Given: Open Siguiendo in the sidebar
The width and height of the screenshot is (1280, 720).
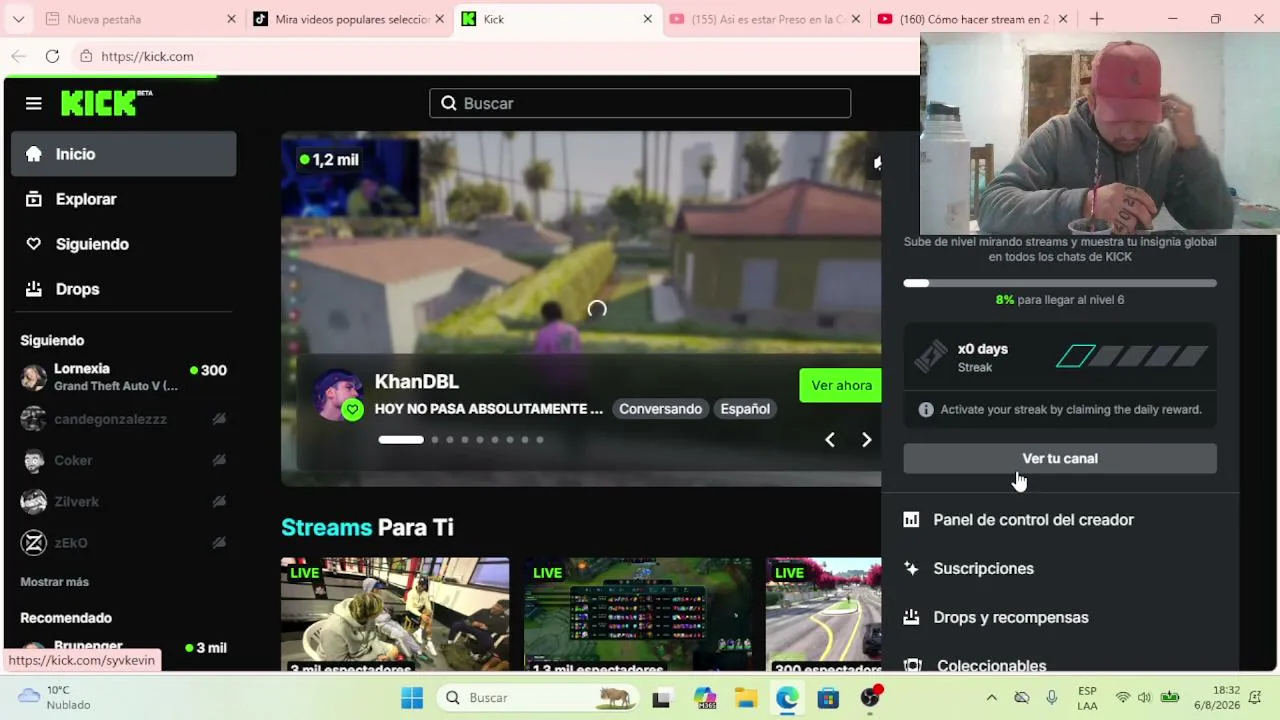Looking at the screenshot, I should 124,244.
